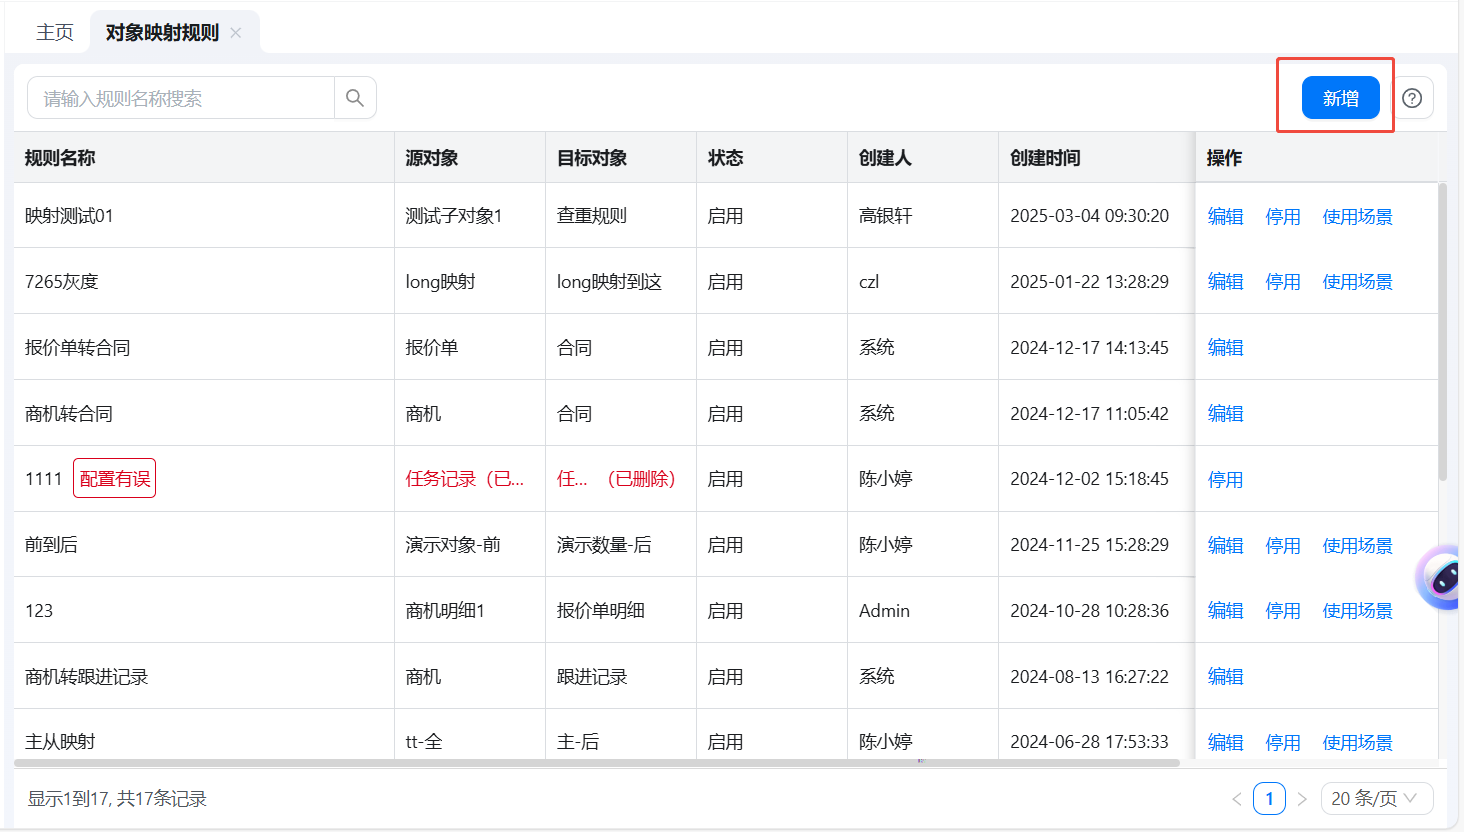This screenshot has width=1464, height=832.
Task: Disable the 主从映射 rule
Action: point(1283,743)
